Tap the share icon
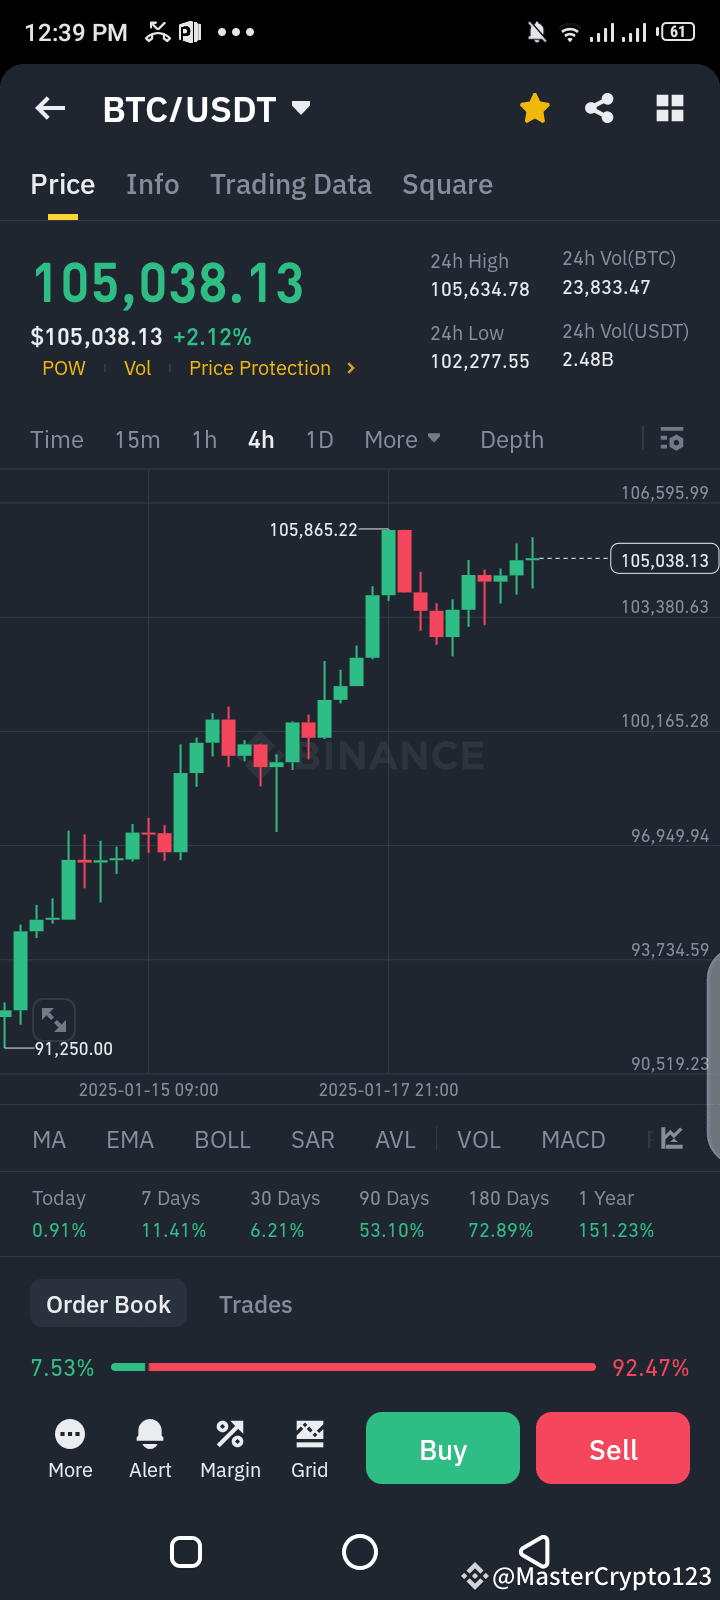Image resolution: width=720 pixels, height=1600 pixels. [x=599, y=107]
